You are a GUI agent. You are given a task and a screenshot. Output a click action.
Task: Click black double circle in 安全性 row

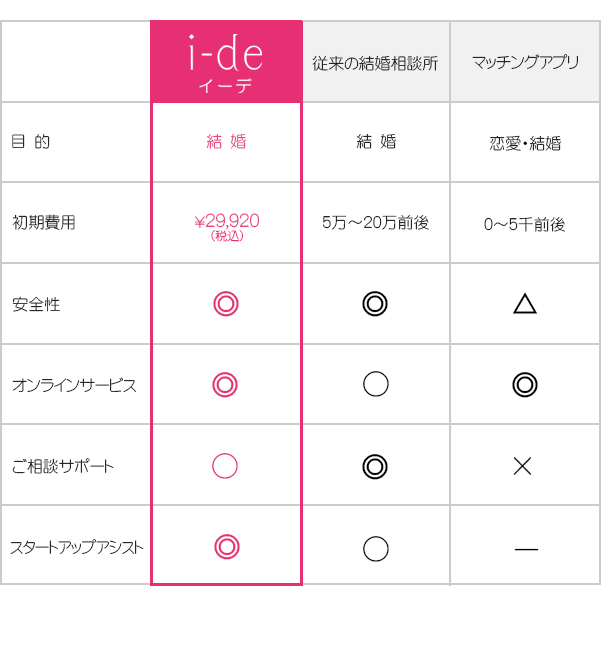click(375, 304)
